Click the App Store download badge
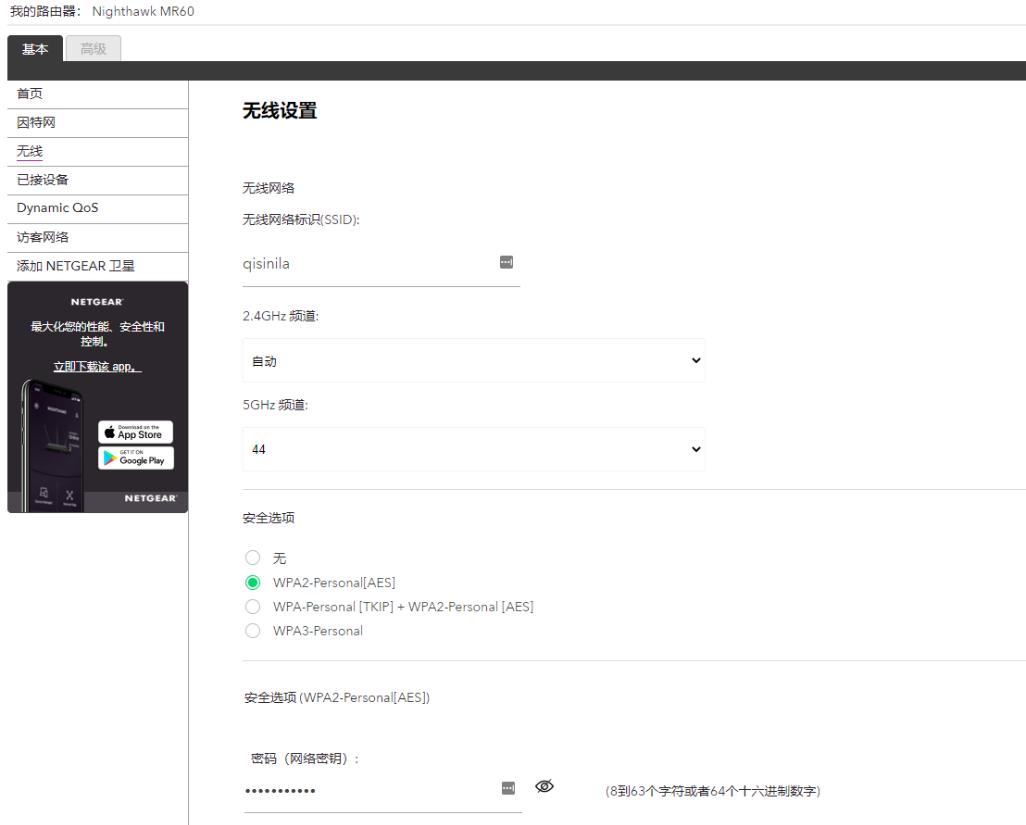1026x825 pixels. (x=138, y=433)
